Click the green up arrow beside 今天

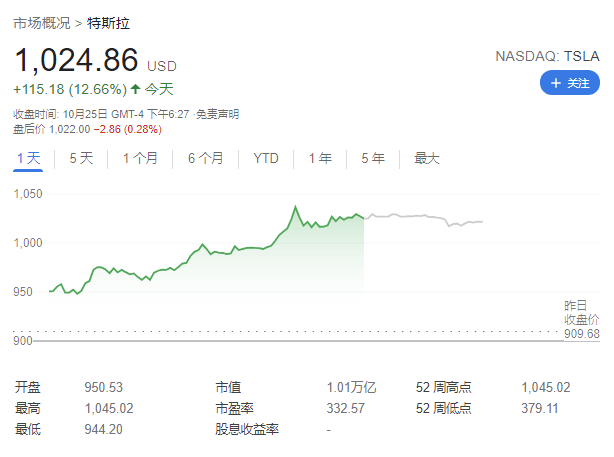click(136, 89)
